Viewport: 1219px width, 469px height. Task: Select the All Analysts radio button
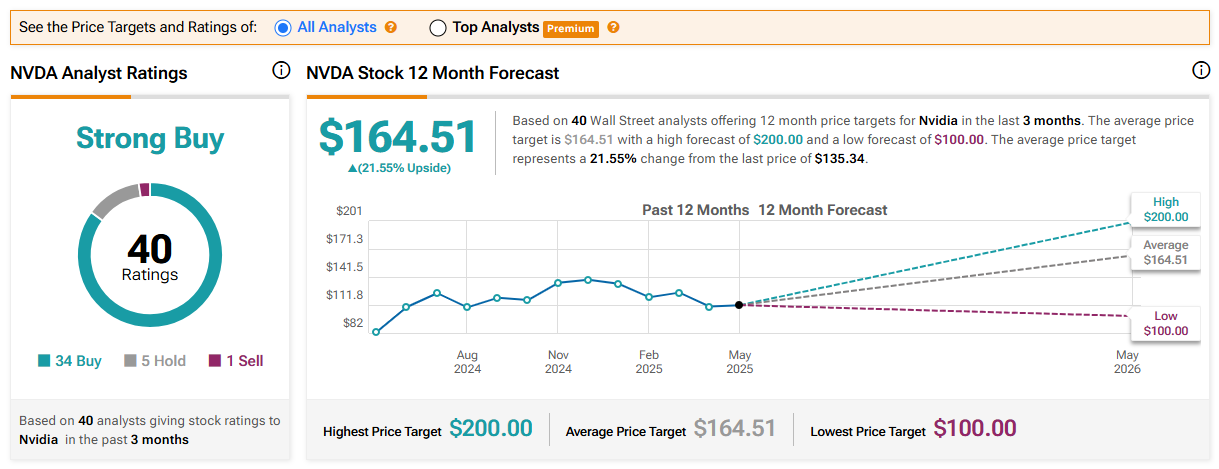283,28
